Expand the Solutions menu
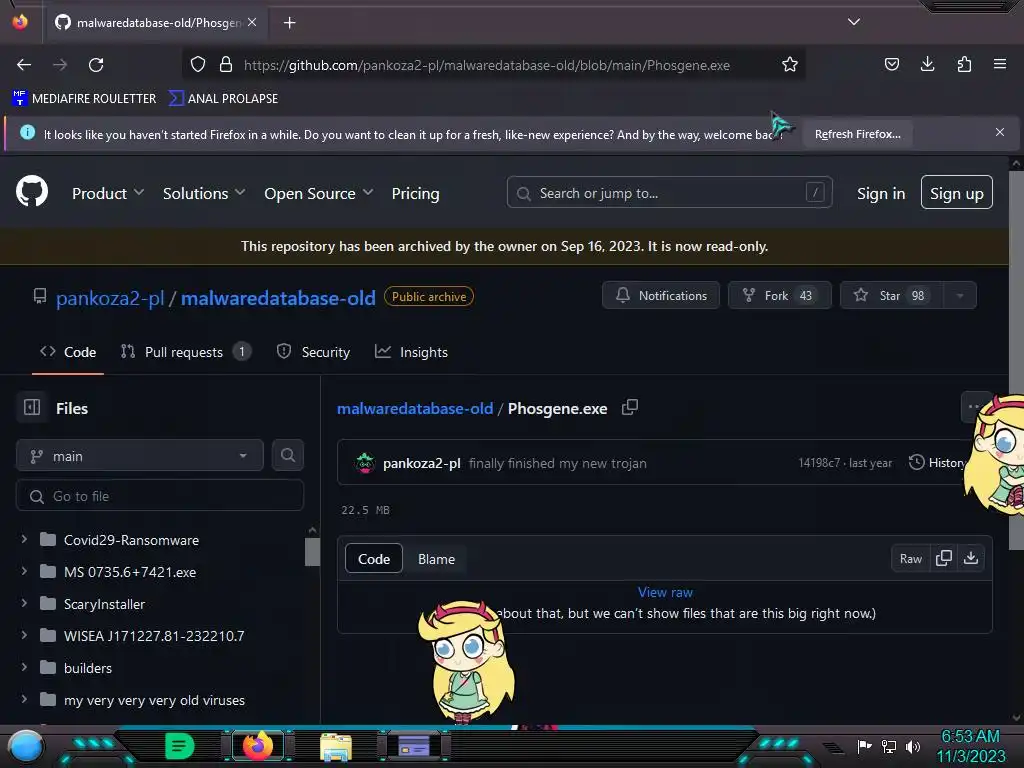This screenshot has height=768, width=1024. click(x=204, y=193)
